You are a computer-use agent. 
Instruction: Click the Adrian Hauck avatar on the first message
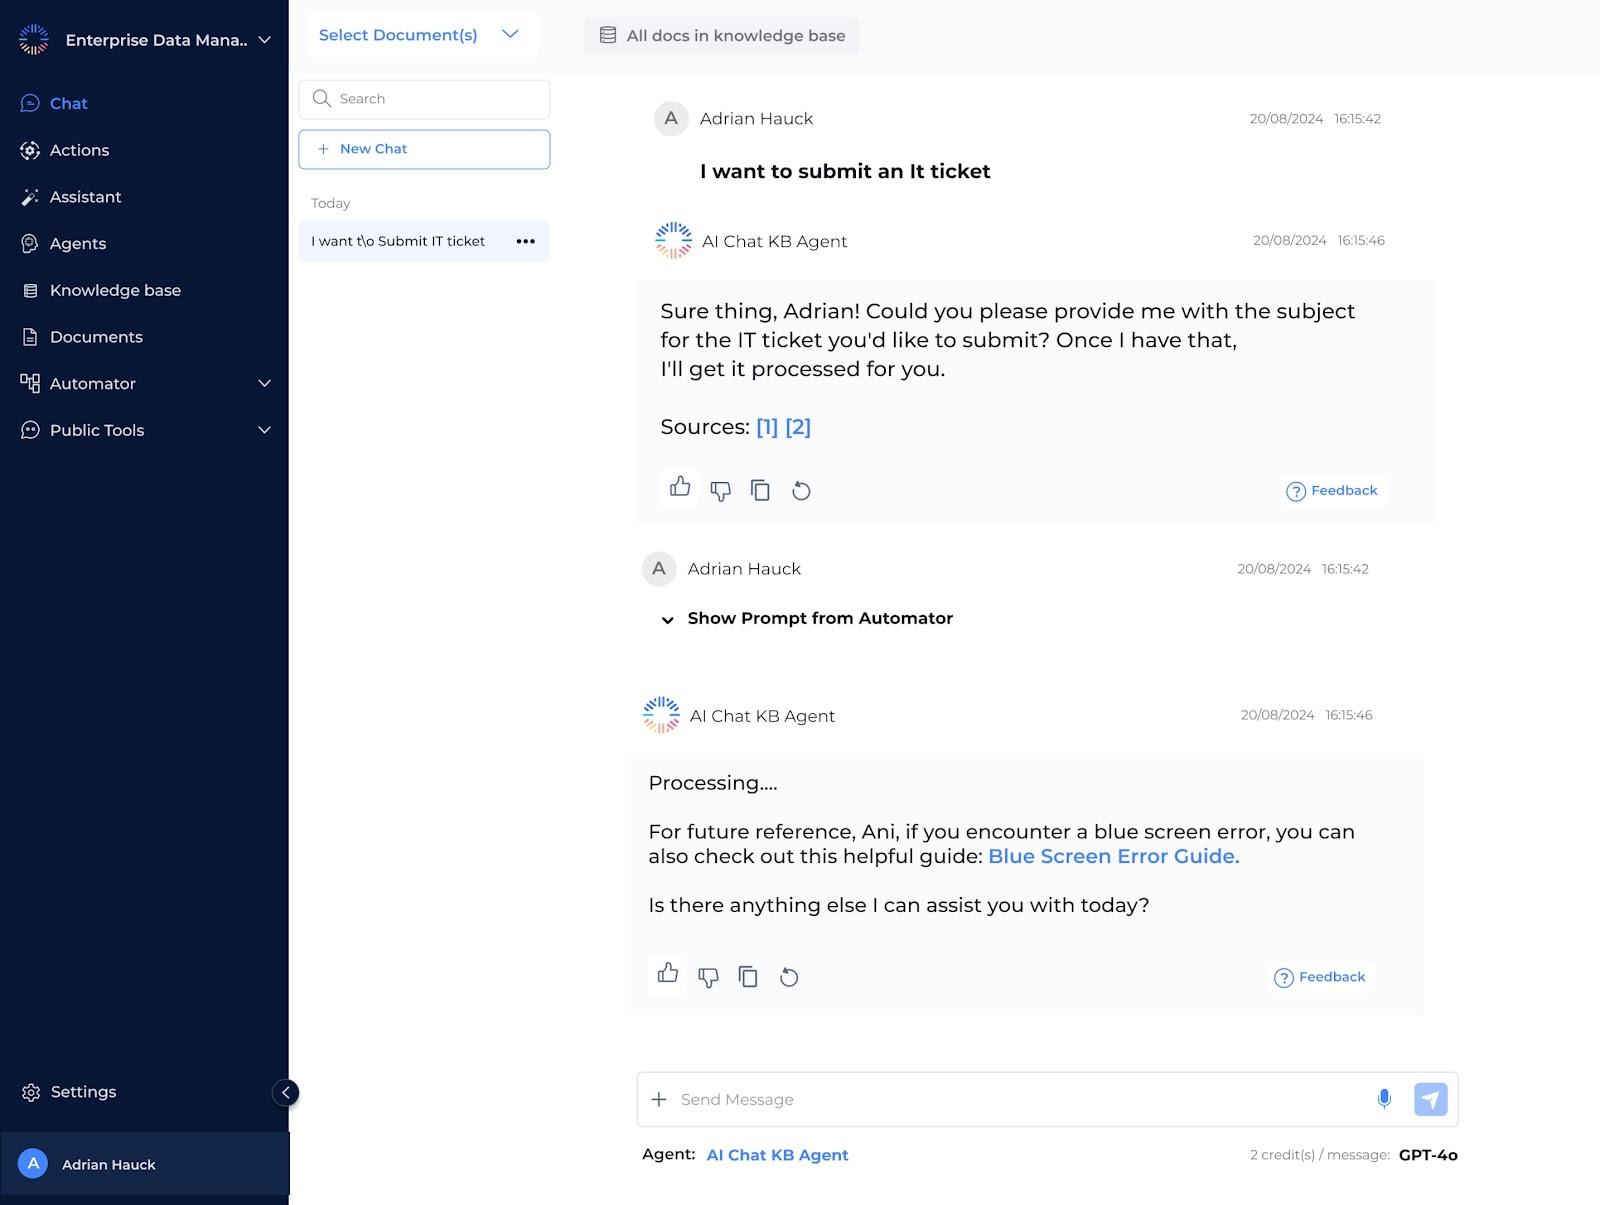[x=671, y=118]
